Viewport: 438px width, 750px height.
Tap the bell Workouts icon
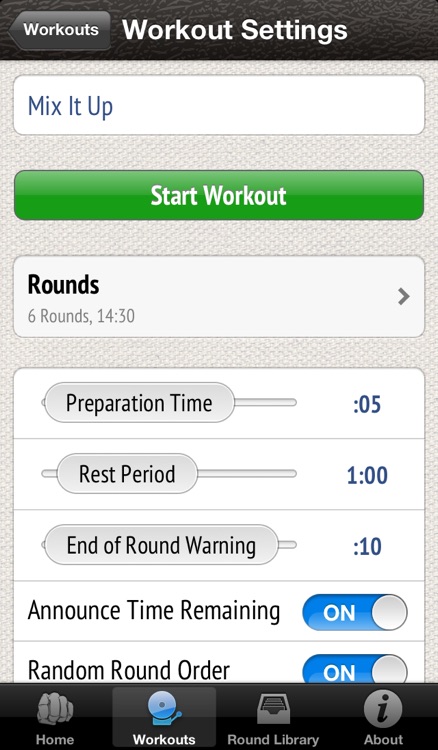[x=164, y=709]
